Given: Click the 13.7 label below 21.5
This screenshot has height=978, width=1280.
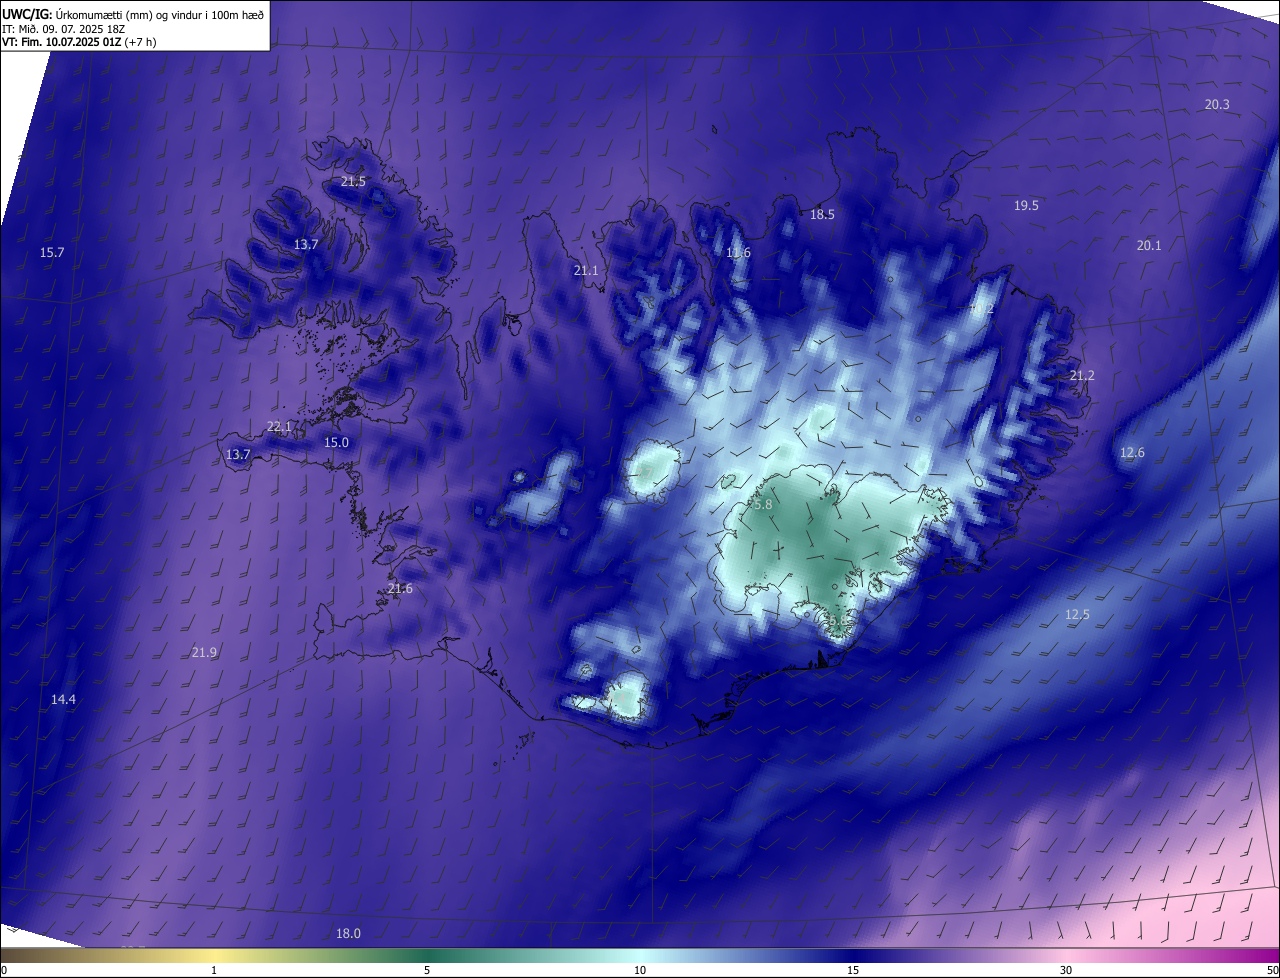Looking at the screenshot, I should click(306, 245).
